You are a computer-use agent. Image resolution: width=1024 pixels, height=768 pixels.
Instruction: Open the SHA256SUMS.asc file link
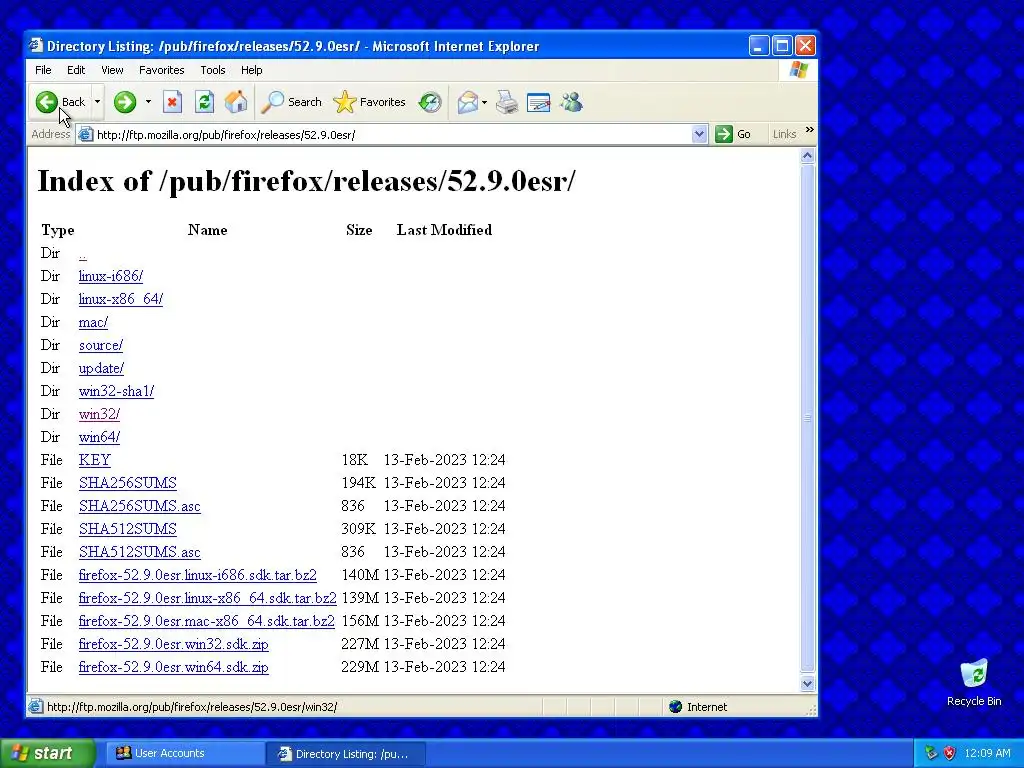tap(140, 506)
